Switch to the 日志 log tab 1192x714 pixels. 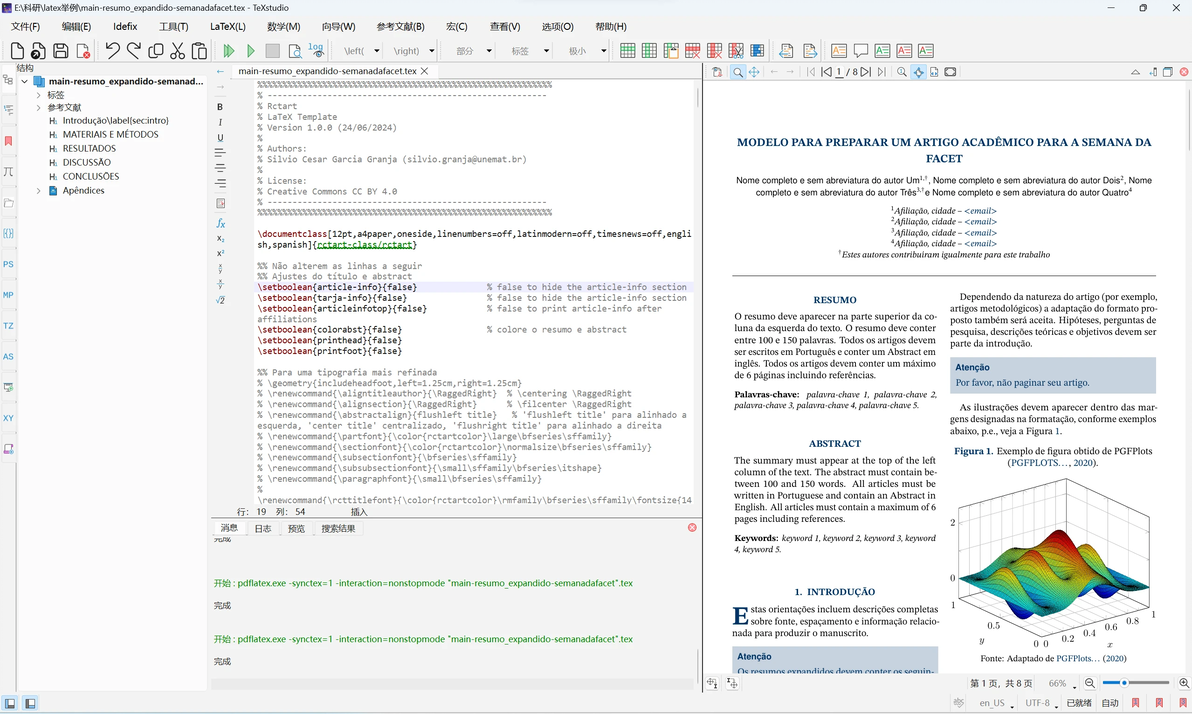pyautogui.click(x=262, y=529)
